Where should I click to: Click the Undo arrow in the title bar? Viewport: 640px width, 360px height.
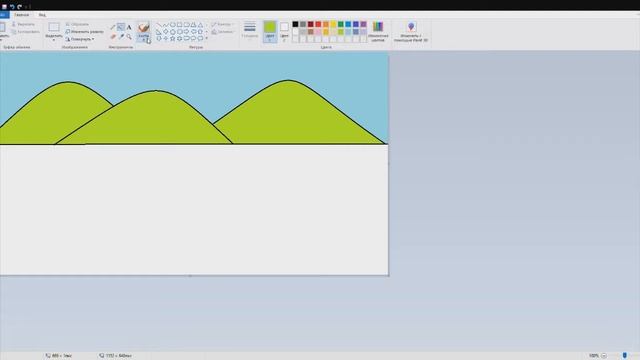12,7
